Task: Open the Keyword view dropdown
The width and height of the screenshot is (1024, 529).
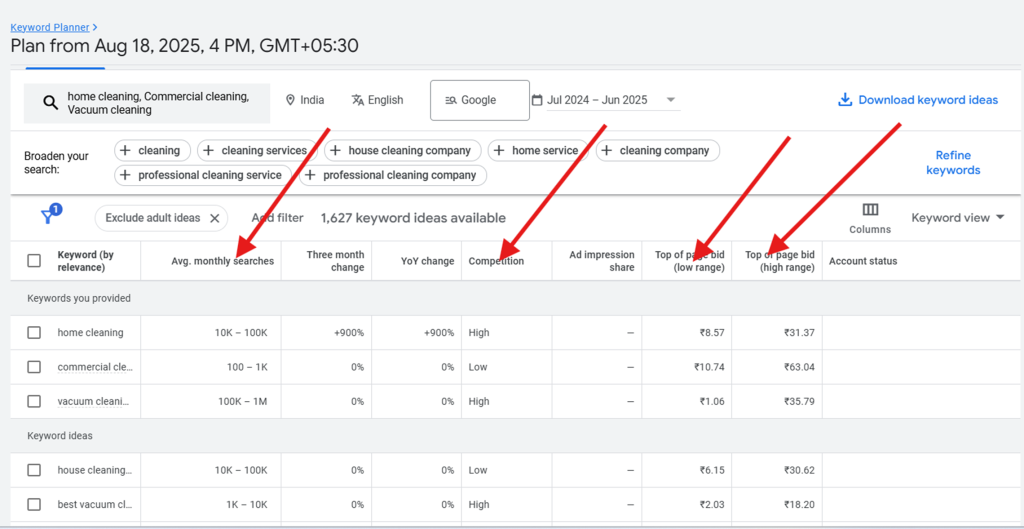Action: click(957, 217)
